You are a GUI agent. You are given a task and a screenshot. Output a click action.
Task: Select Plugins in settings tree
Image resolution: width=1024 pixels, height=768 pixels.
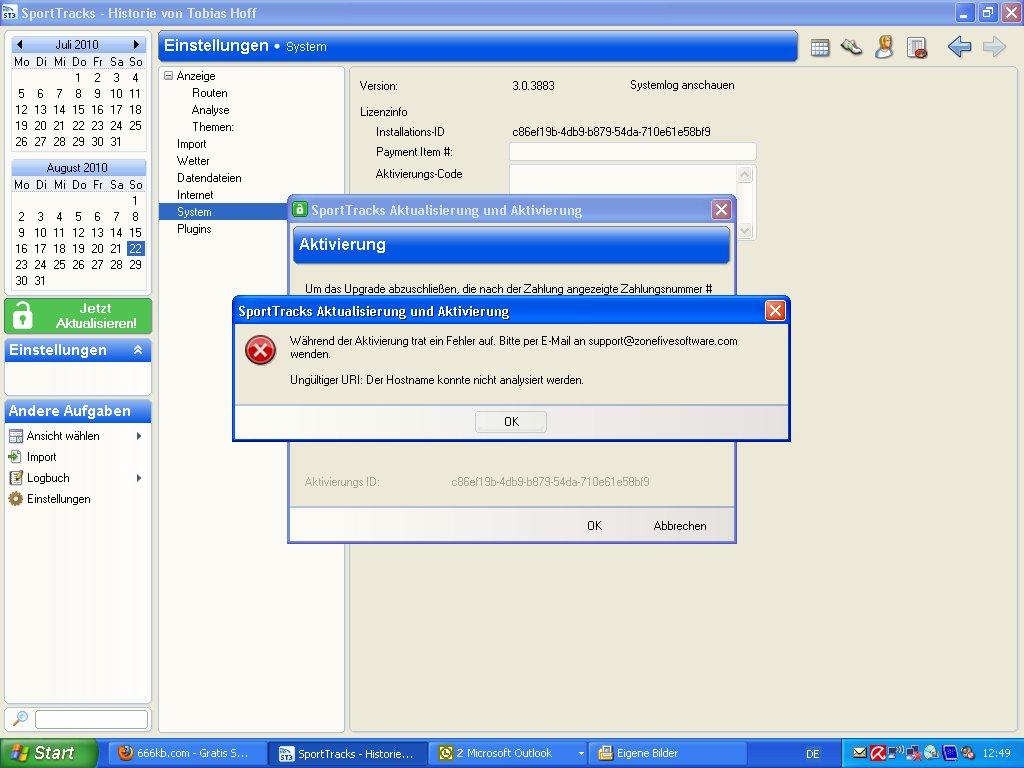194,229
